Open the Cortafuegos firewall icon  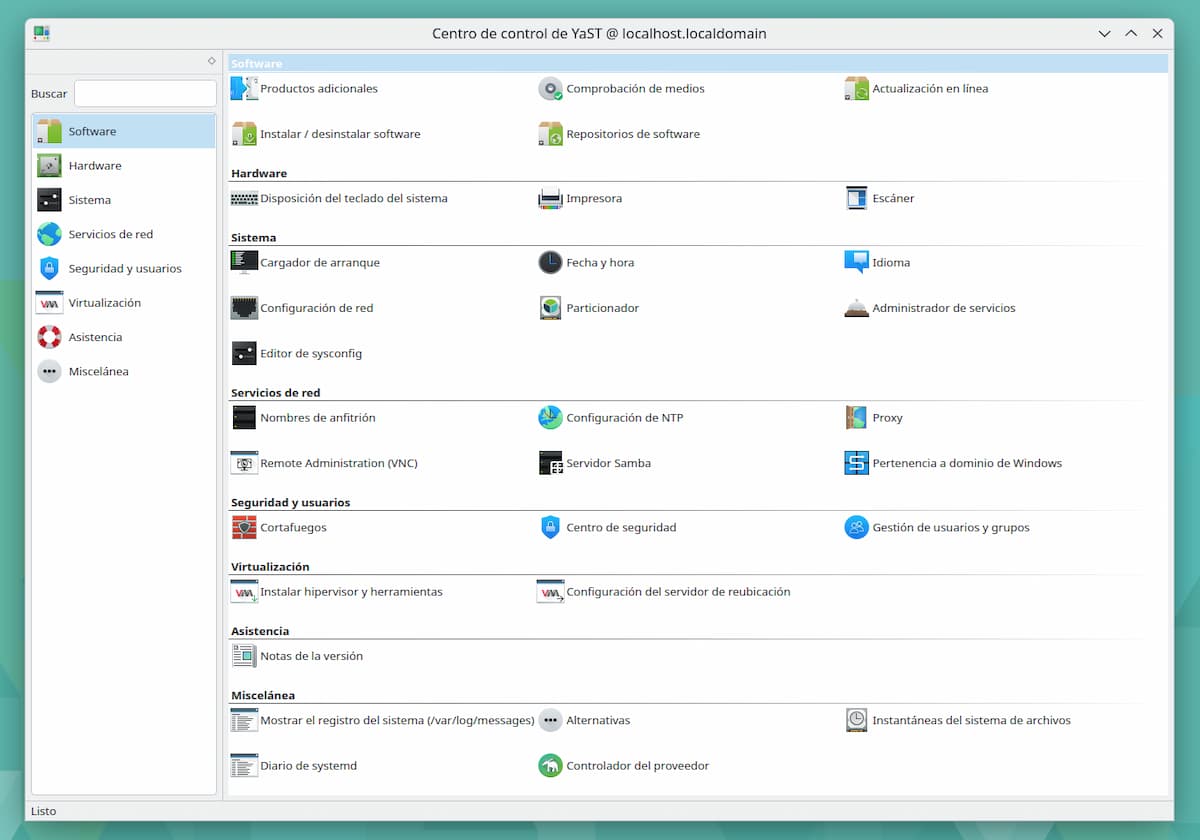[x=244, y=527]
